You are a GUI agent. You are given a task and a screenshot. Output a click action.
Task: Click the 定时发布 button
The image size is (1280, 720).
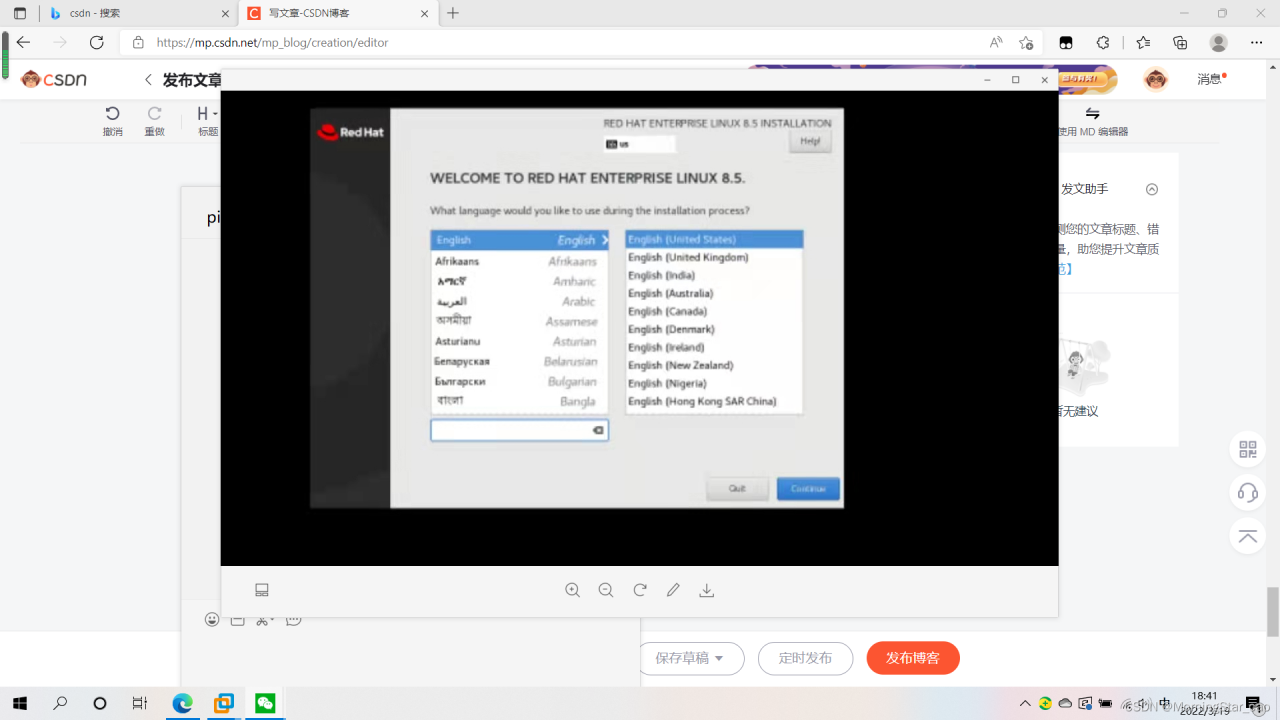pos(805,658)
